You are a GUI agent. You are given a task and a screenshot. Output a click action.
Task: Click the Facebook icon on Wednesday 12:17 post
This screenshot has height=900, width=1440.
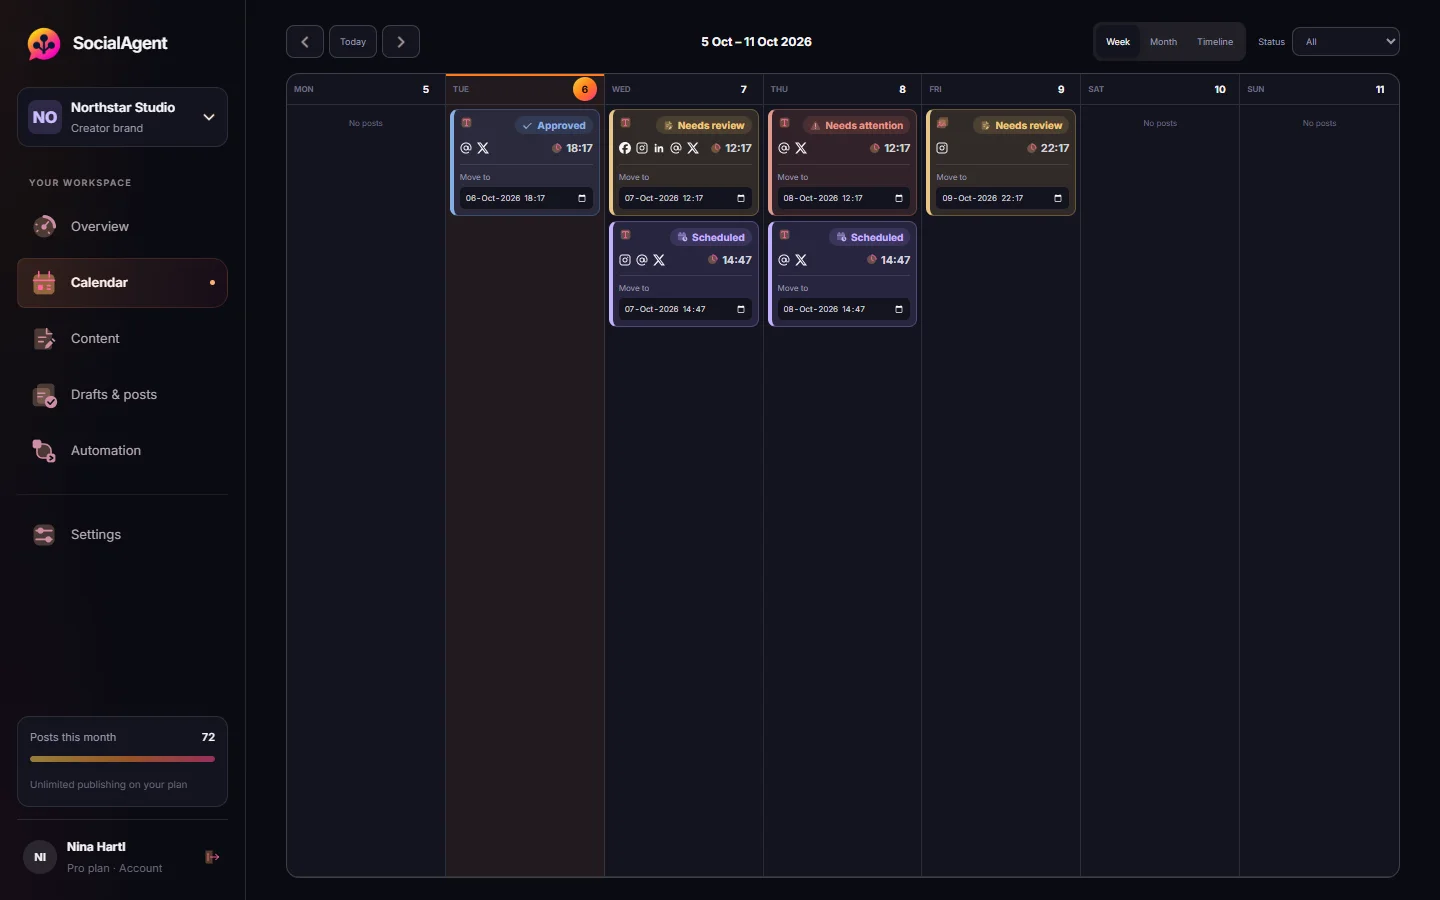[x=625, y=148]
